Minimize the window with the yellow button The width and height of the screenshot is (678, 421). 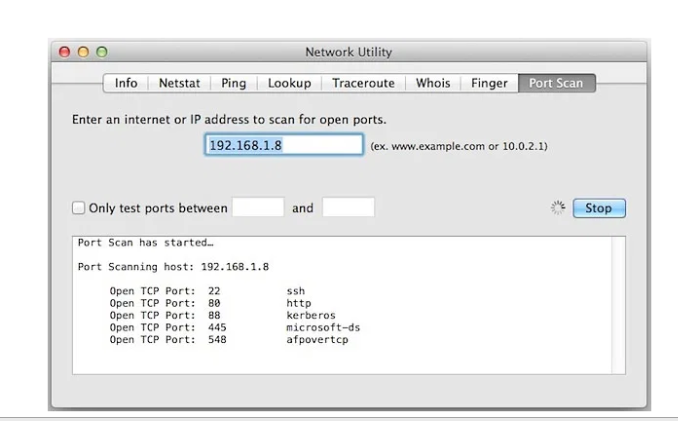pyautogui.click(x=83, y=52)
